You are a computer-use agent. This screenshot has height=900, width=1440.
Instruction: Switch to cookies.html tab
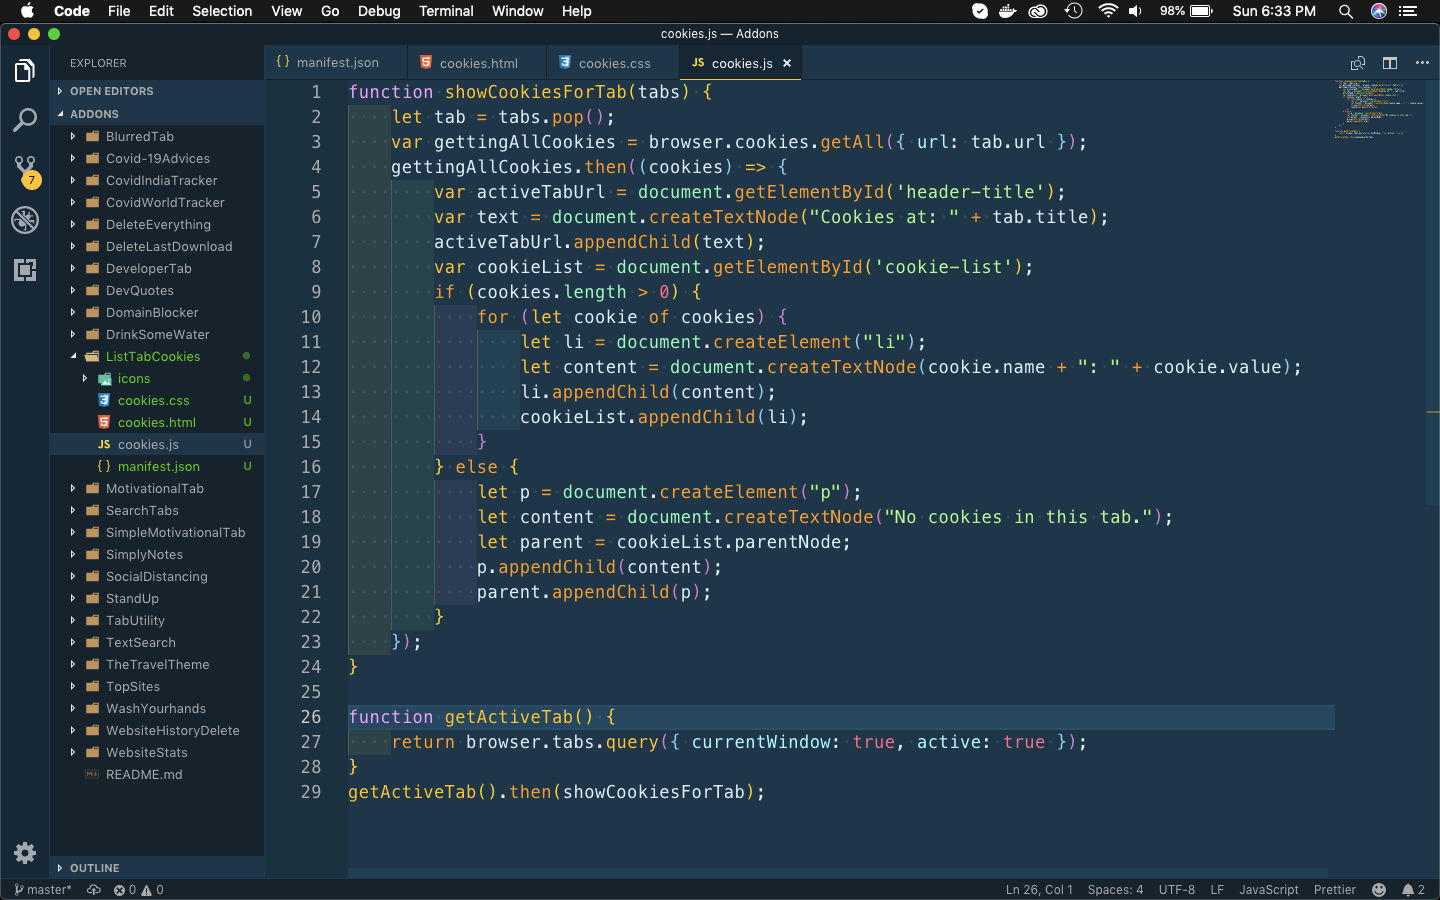476,62
